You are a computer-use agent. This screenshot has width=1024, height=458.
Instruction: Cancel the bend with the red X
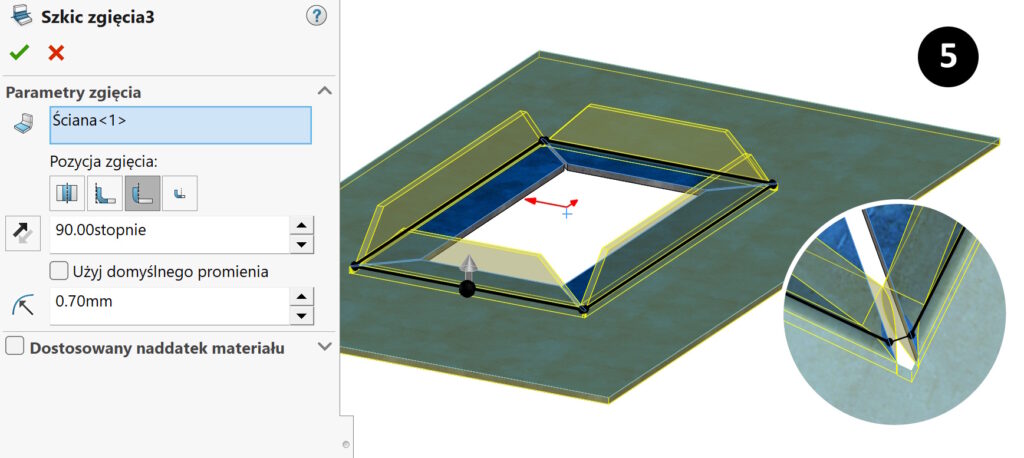pyautogui.click(x=56, y=52)
